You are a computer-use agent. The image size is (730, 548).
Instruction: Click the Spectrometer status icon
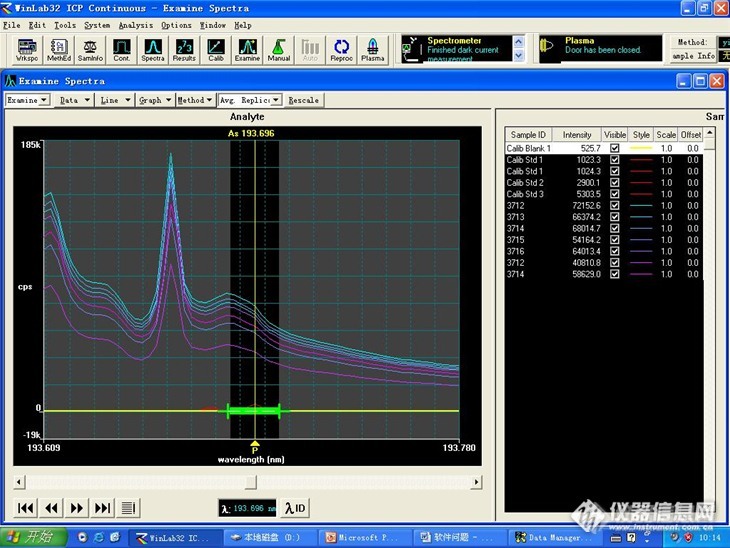click(410, 49)
